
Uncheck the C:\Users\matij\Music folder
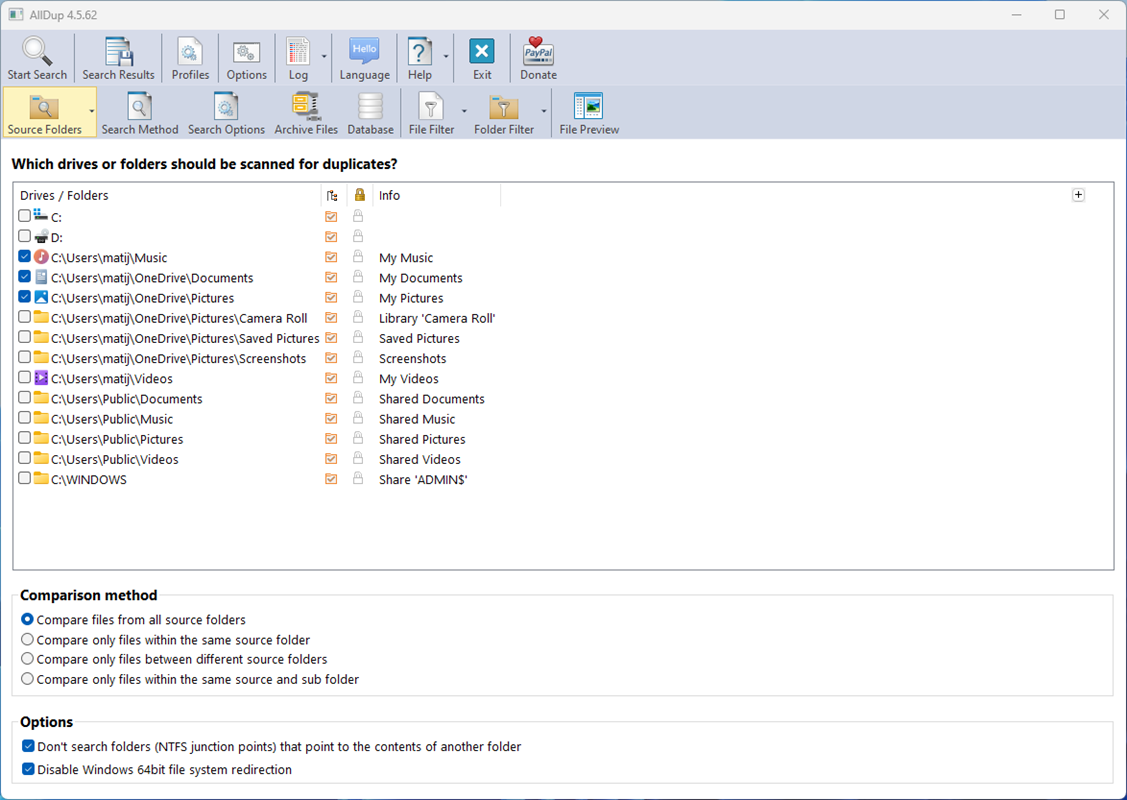[24, 256]
